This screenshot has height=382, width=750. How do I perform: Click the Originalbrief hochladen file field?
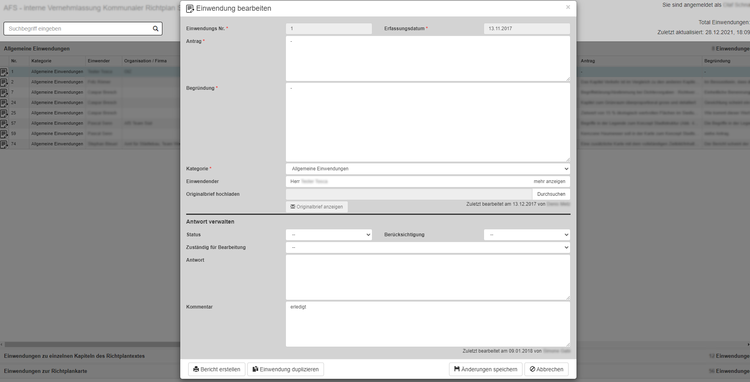coord(409,194)
